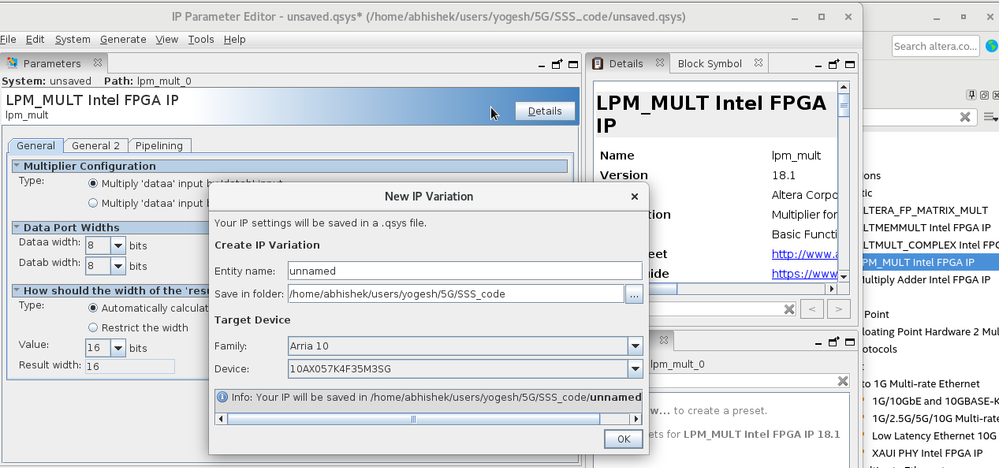The height and width of the screenshot is (468, 999).
Task: Confirm the New IP Variation dialog with OK
Action: (623, 439)
